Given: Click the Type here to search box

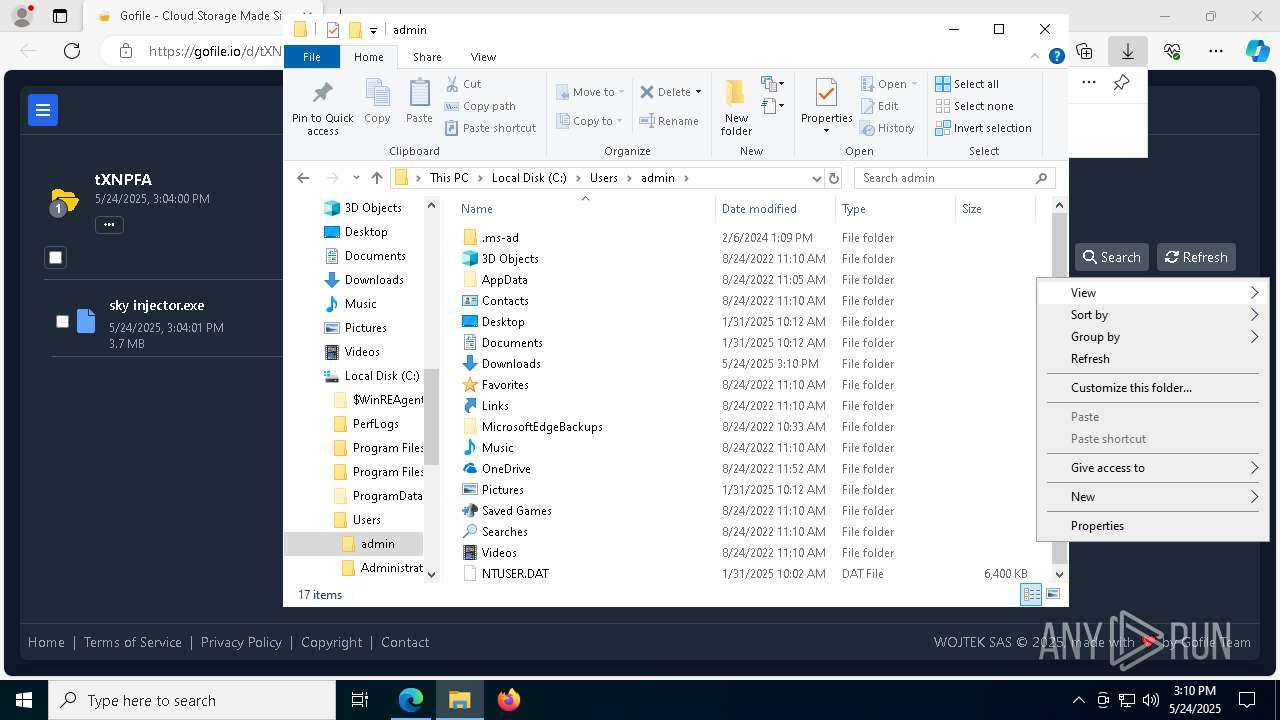Looking at the screenshot, I should tap(192, 700).
